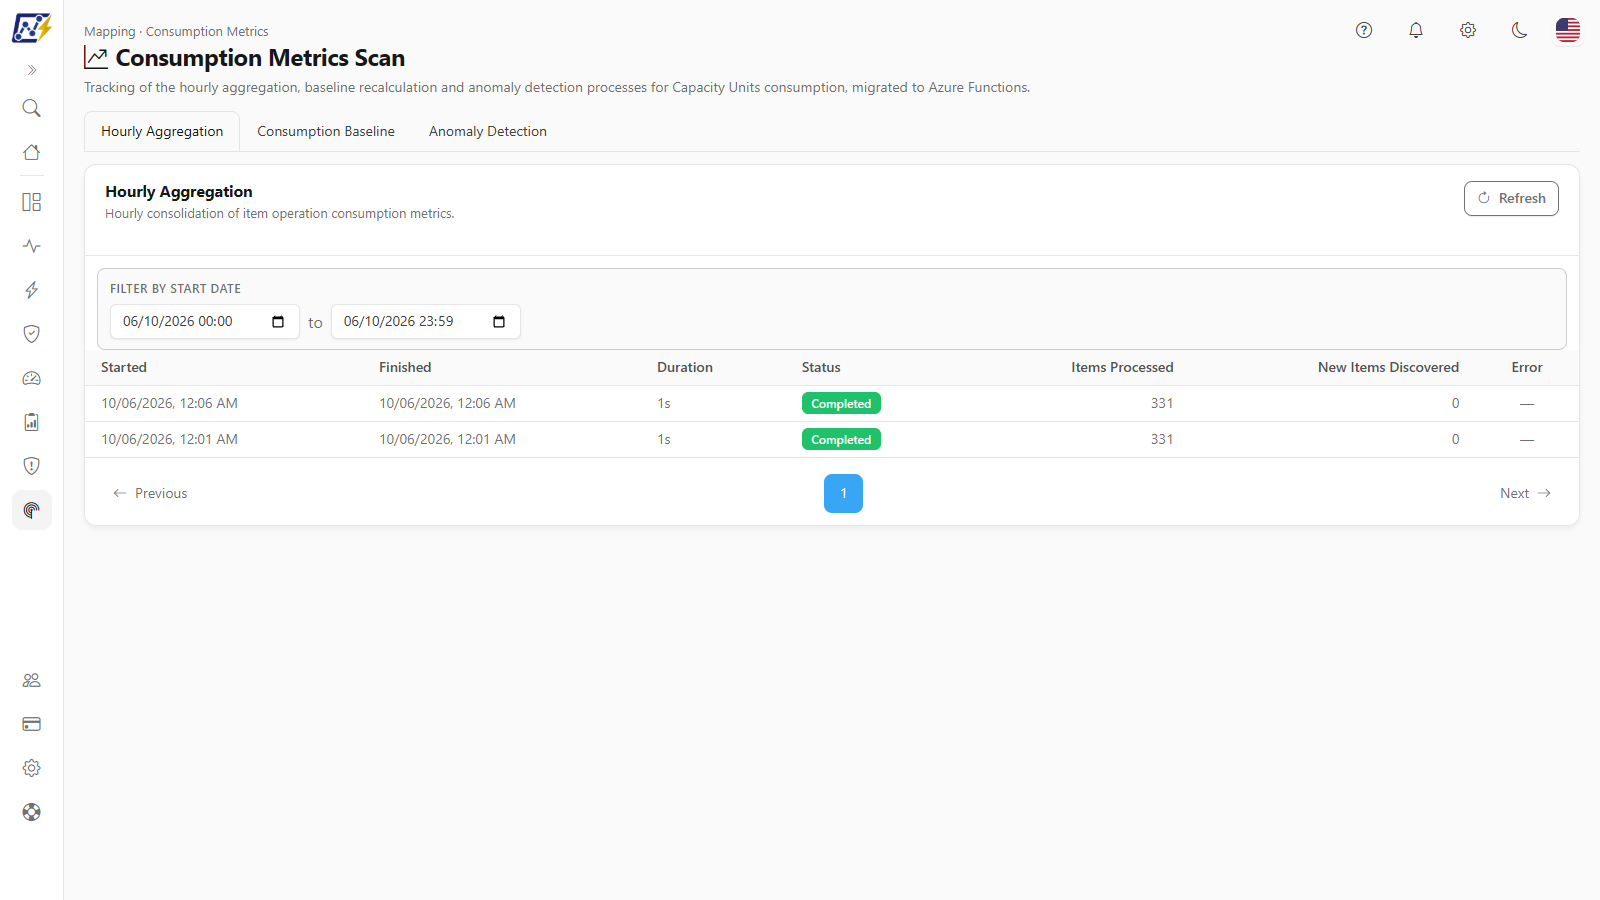Expand the sidebar with the double-chevron
Viewport: 1600px width, 900px height.
[32, 70]
